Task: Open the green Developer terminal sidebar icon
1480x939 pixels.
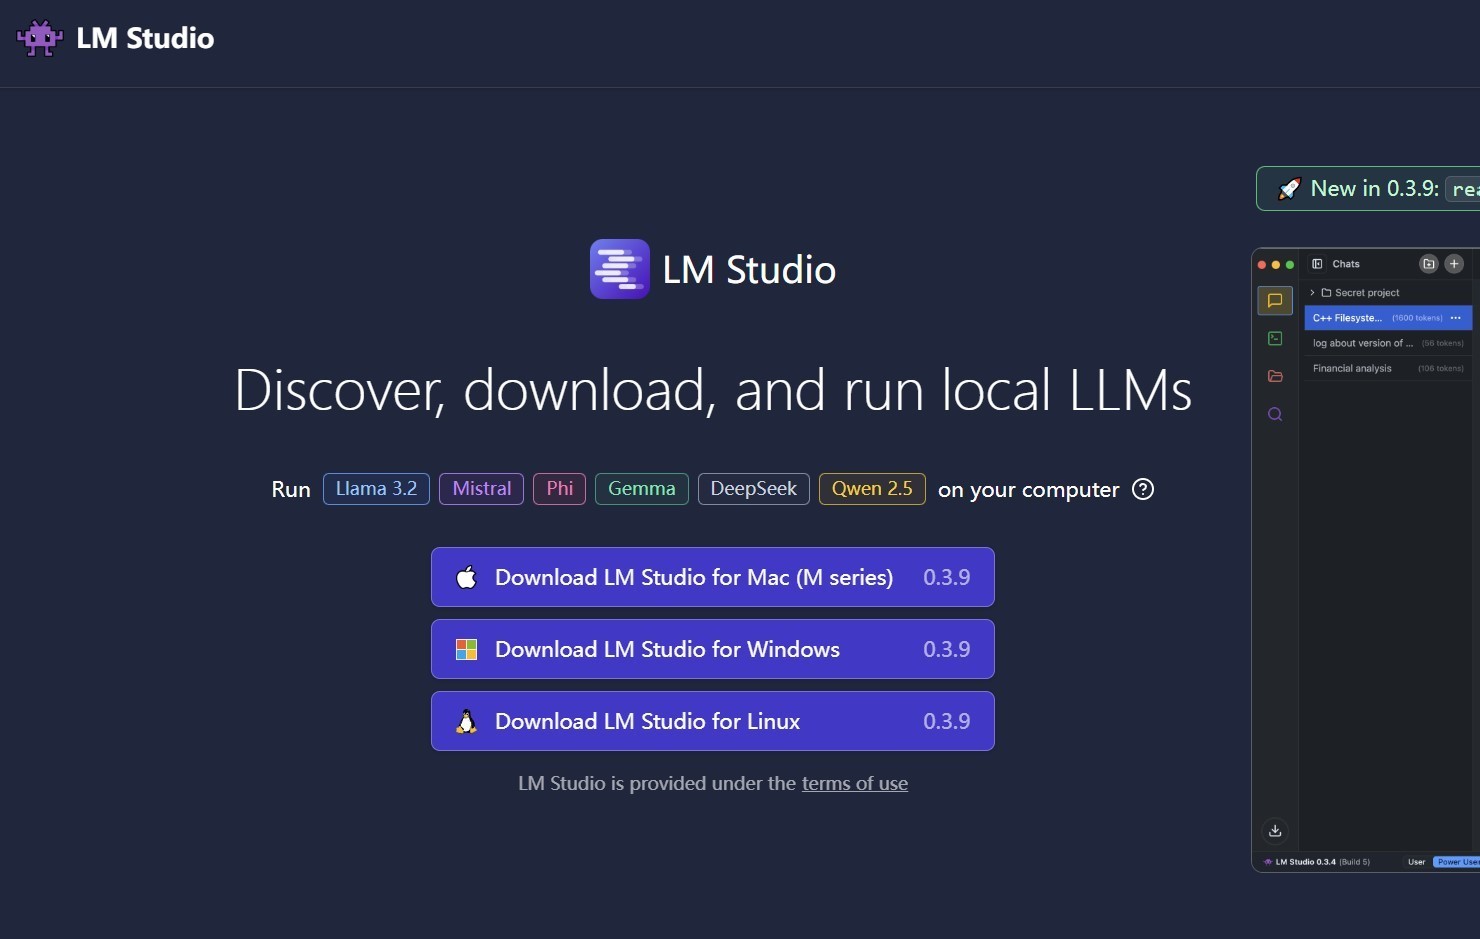Action: (1275, 339)
